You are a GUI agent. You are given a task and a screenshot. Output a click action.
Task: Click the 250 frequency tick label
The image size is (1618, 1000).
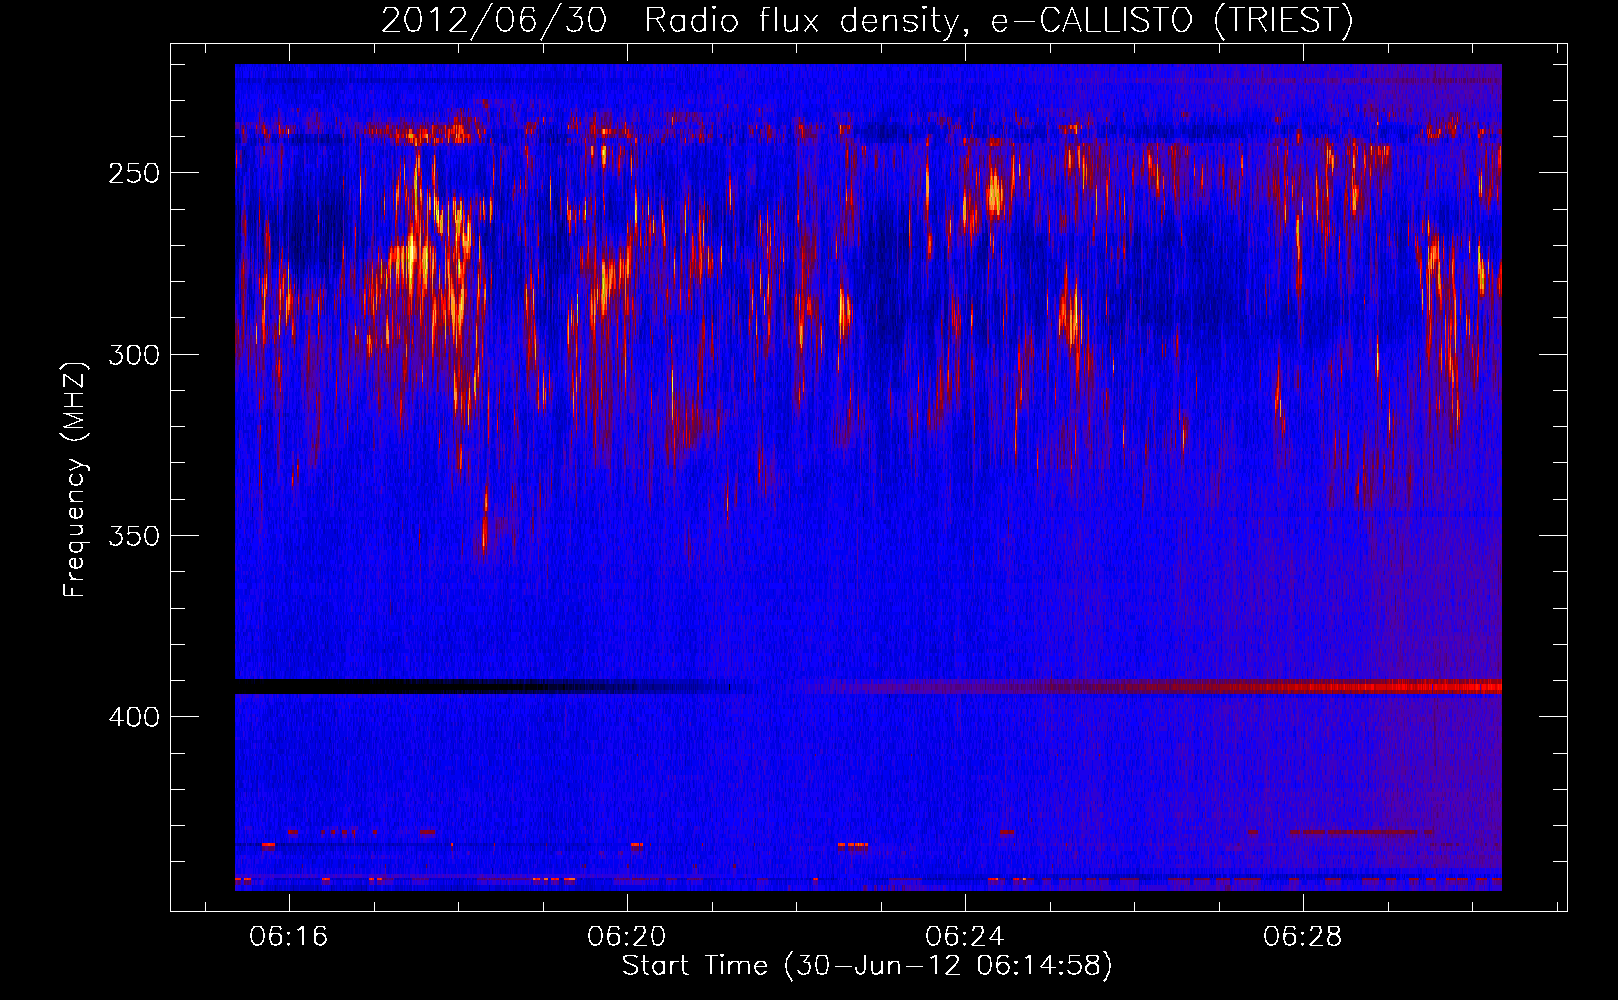click(134, 173)
